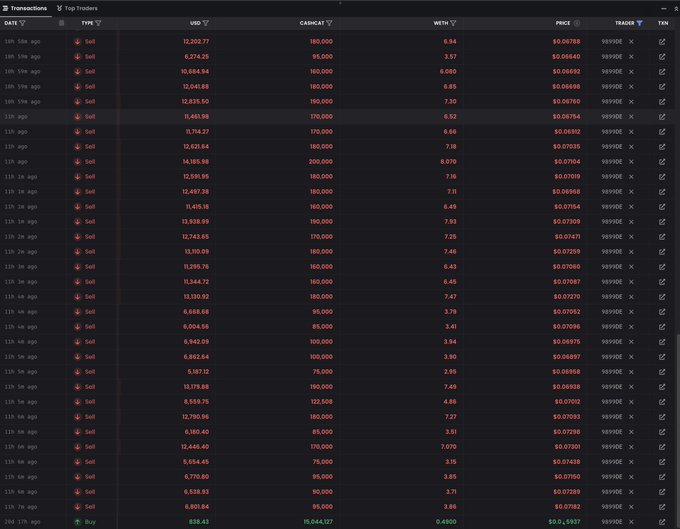Clear trader filter X on the 6,180.40 row
Image resolution: width=680 pixels, height=529 pixels.
(x=631, y=432)
